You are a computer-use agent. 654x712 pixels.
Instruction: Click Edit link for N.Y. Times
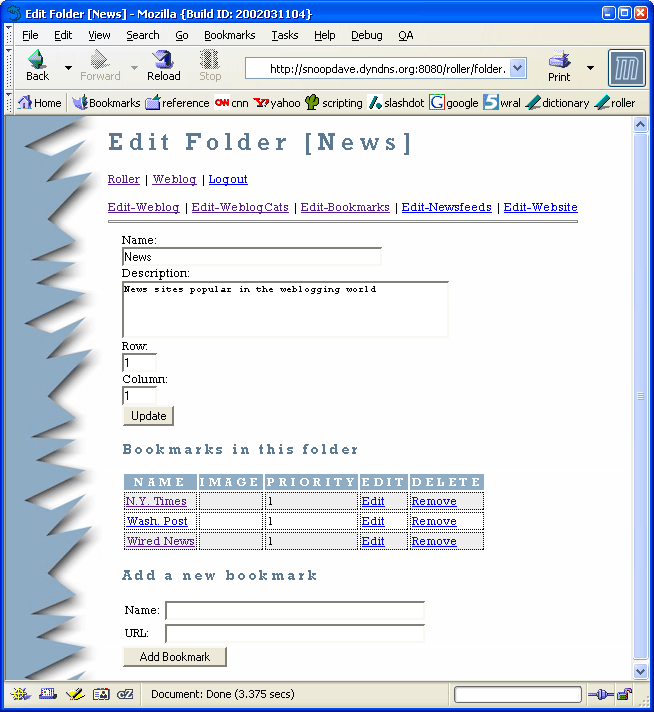tap(373, 501)
